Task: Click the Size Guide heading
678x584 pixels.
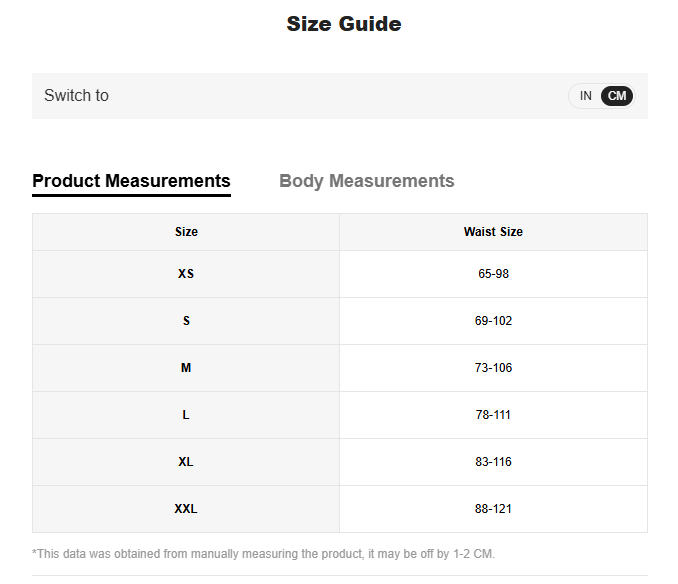Action: click(344, 24)
